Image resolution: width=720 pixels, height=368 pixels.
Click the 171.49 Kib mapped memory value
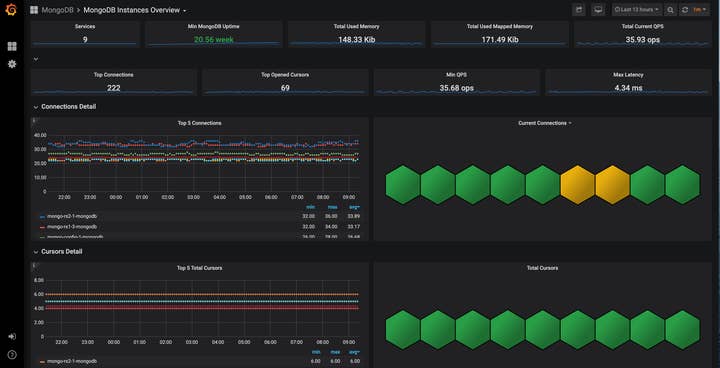tap(500, 40)
